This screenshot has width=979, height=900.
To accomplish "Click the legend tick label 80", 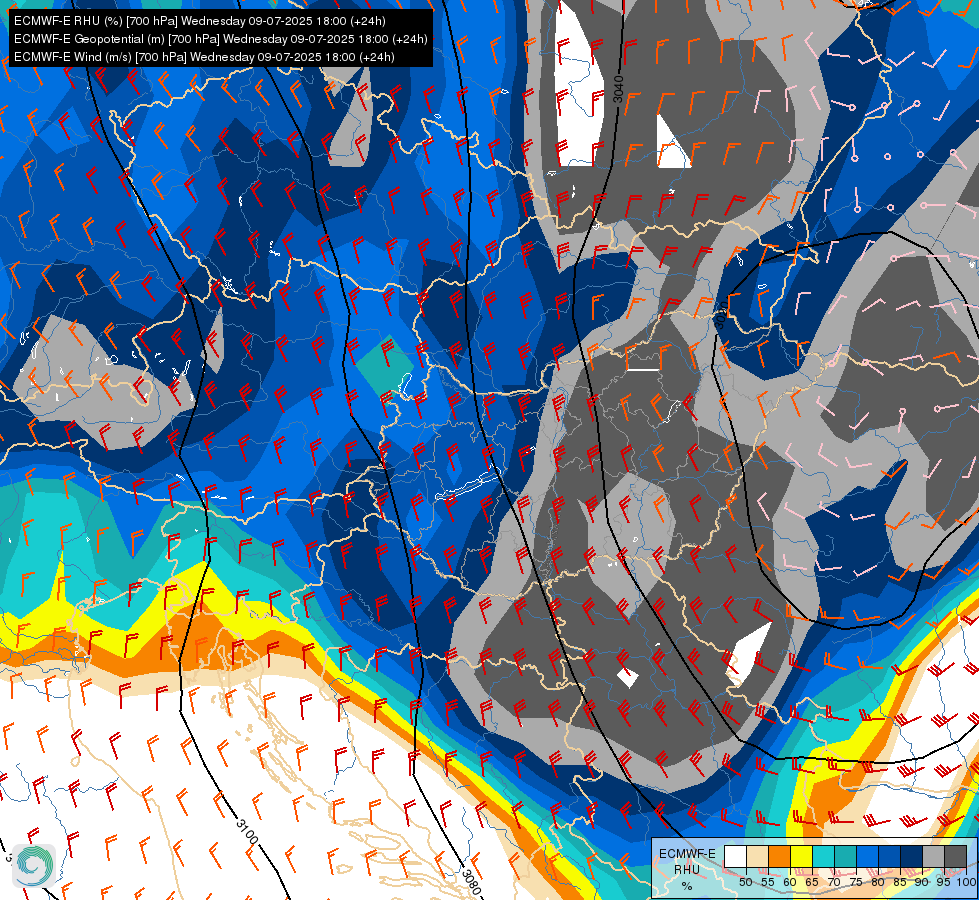I will pos(878,882).
